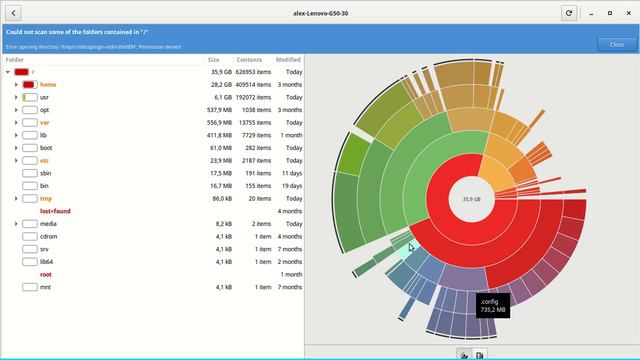Screen dimensions: 640x360
Task: Click the 28,2 GB size value
Action: (x=221, y=84)
